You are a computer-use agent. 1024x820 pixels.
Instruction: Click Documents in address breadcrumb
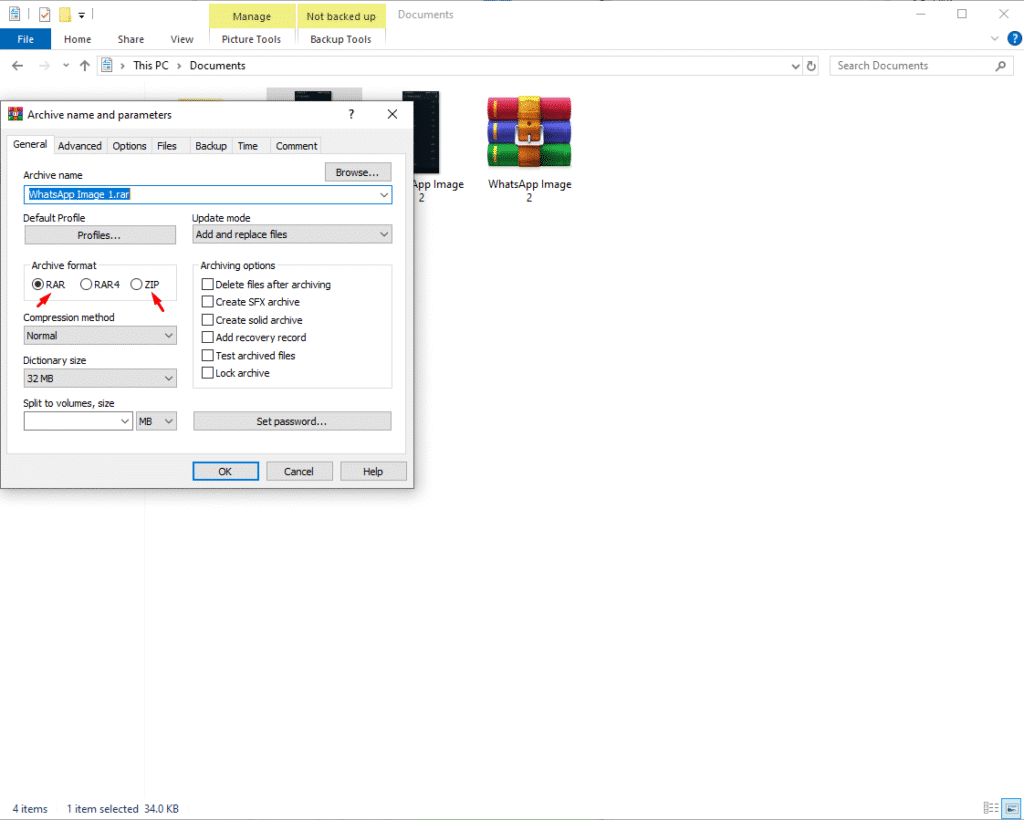[217, 66]
